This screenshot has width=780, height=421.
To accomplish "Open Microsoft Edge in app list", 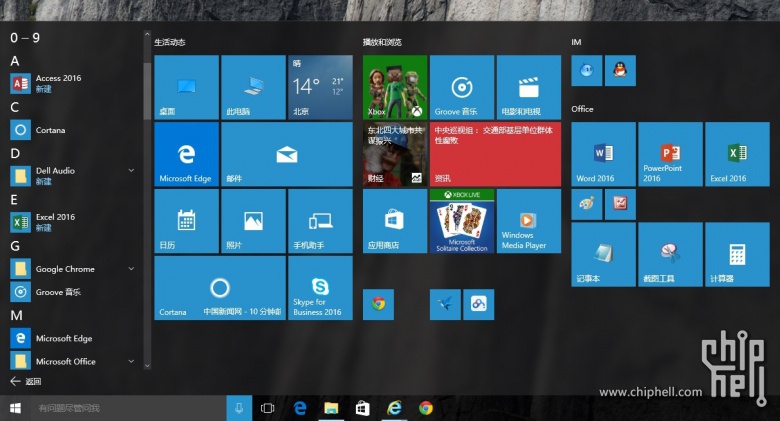I will (74, 338).
